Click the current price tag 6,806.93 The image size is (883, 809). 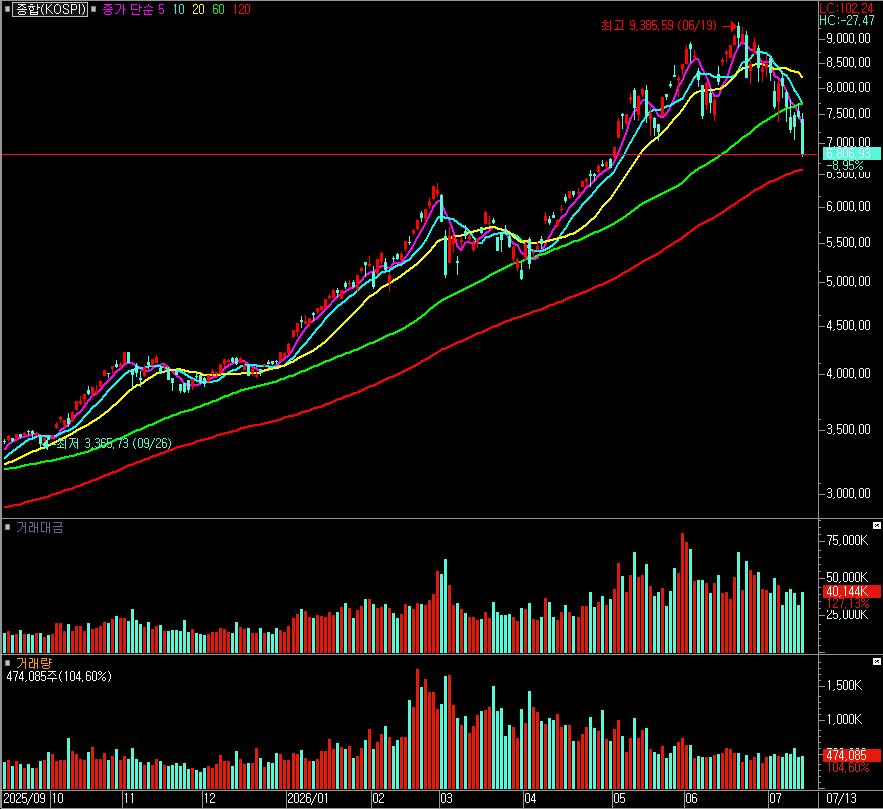click(x=851, y=154)
